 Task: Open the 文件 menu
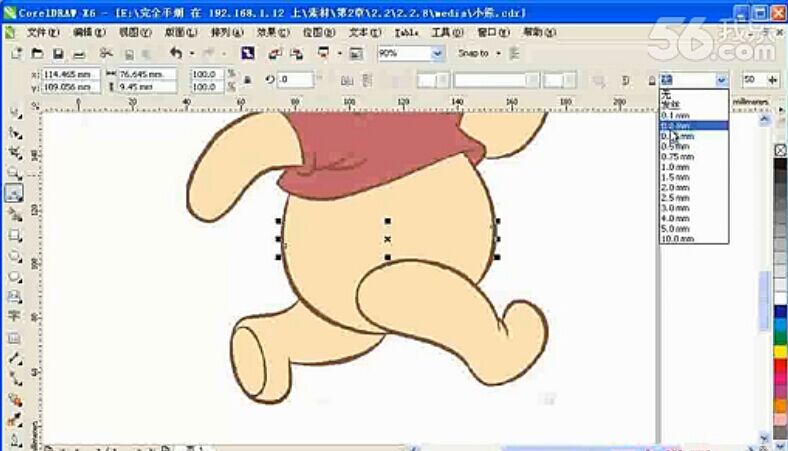[x=43, y=32]
